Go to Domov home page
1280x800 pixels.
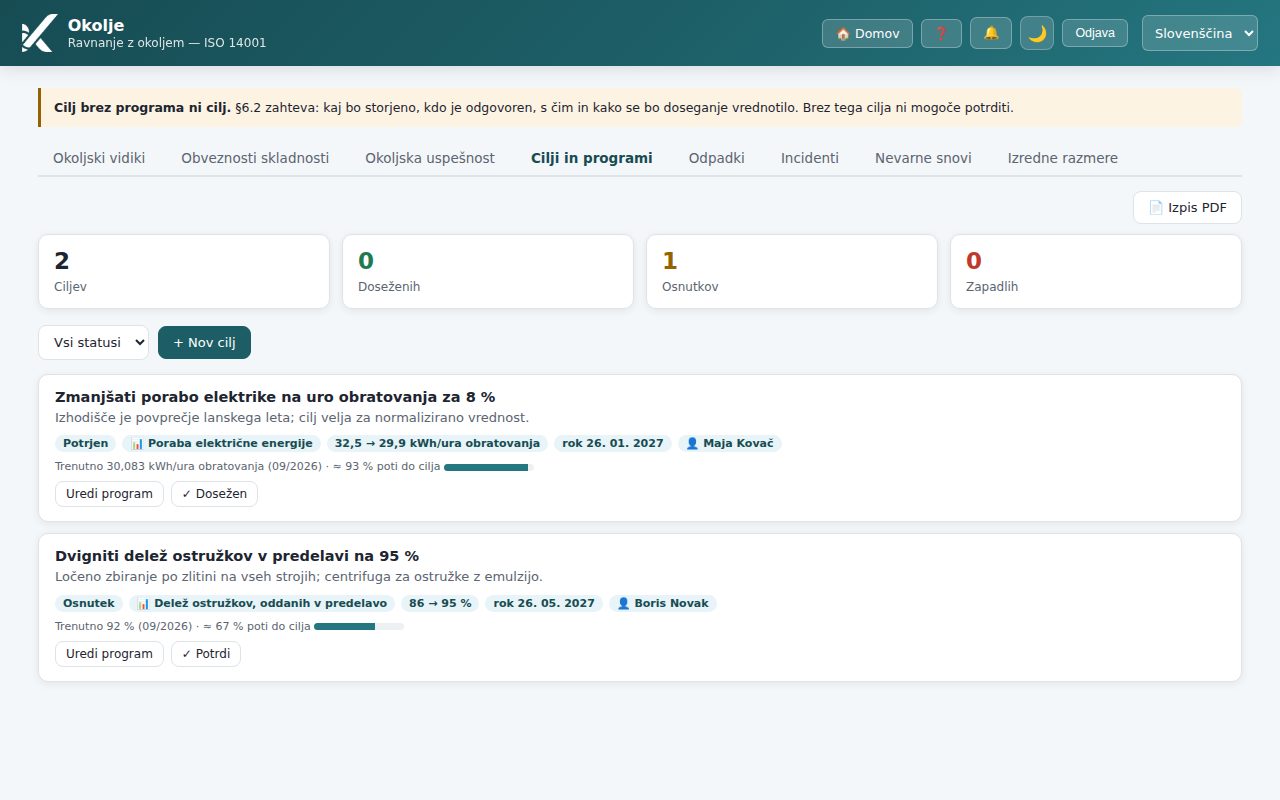coord(867,33)
